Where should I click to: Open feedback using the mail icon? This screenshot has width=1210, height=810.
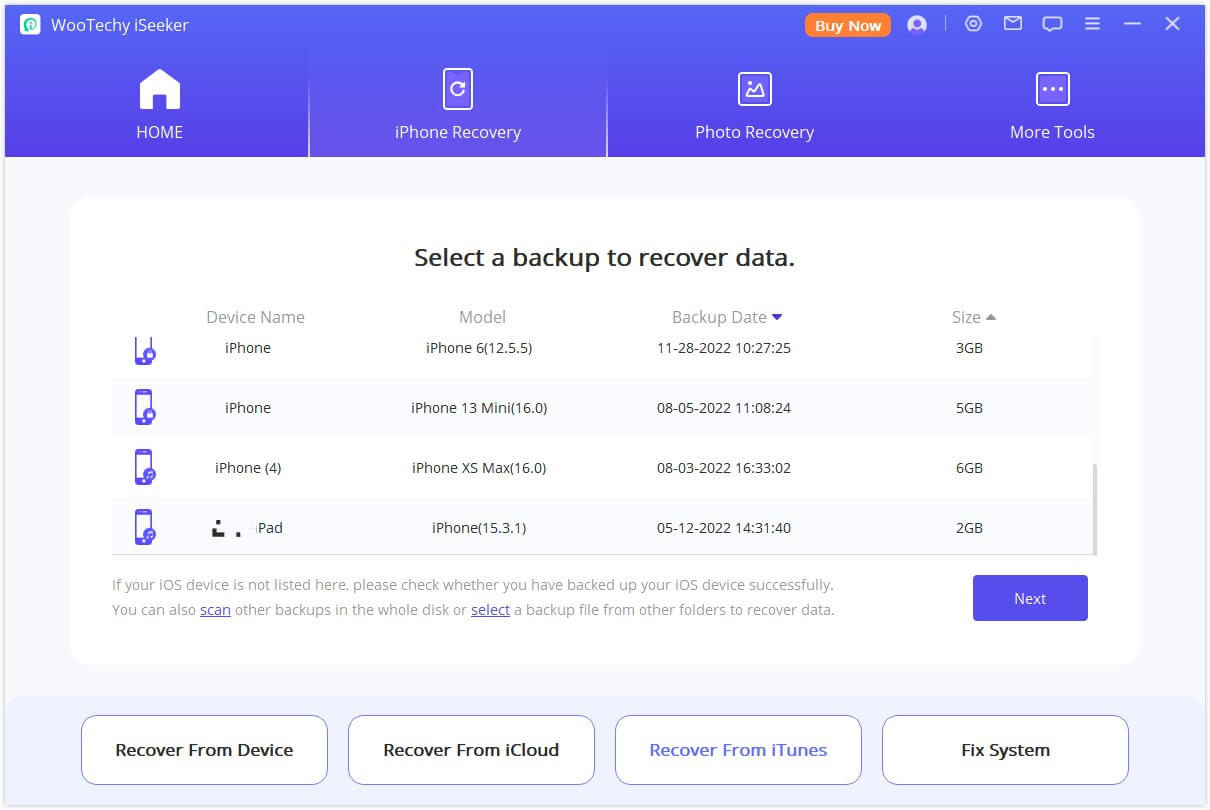click(x=1012, y=23)
